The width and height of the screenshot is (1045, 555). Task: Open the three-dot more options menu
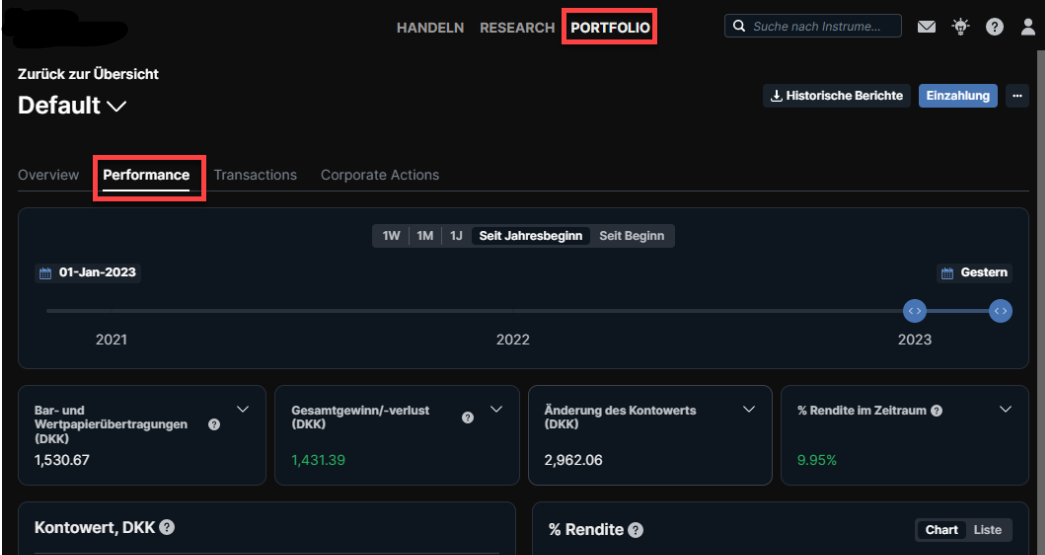tap(1017, 96)
